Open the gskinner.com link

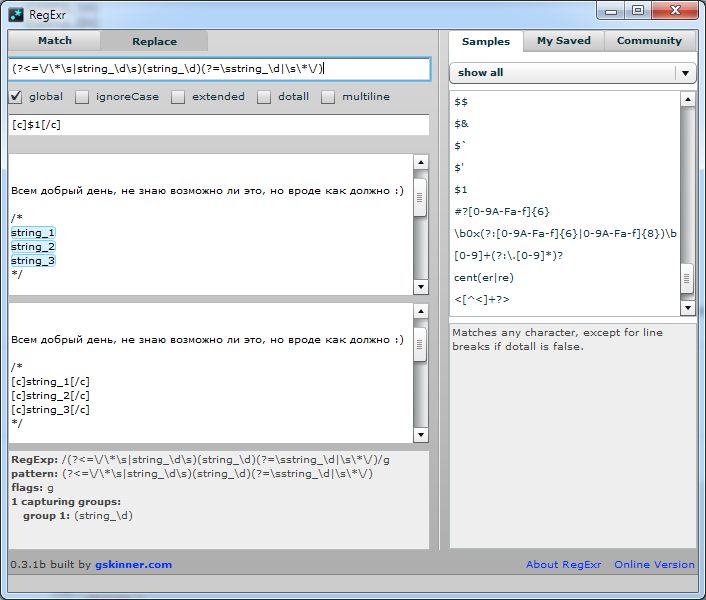pos(133,564)
